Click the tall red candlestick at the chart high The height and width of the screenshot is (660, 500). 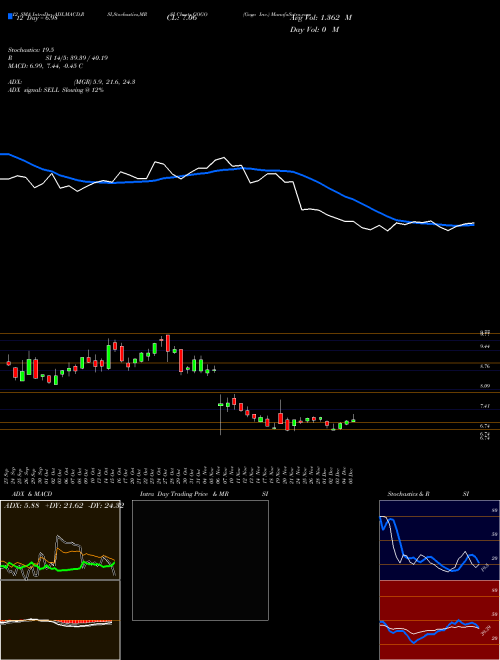click(x=168, y=348)
